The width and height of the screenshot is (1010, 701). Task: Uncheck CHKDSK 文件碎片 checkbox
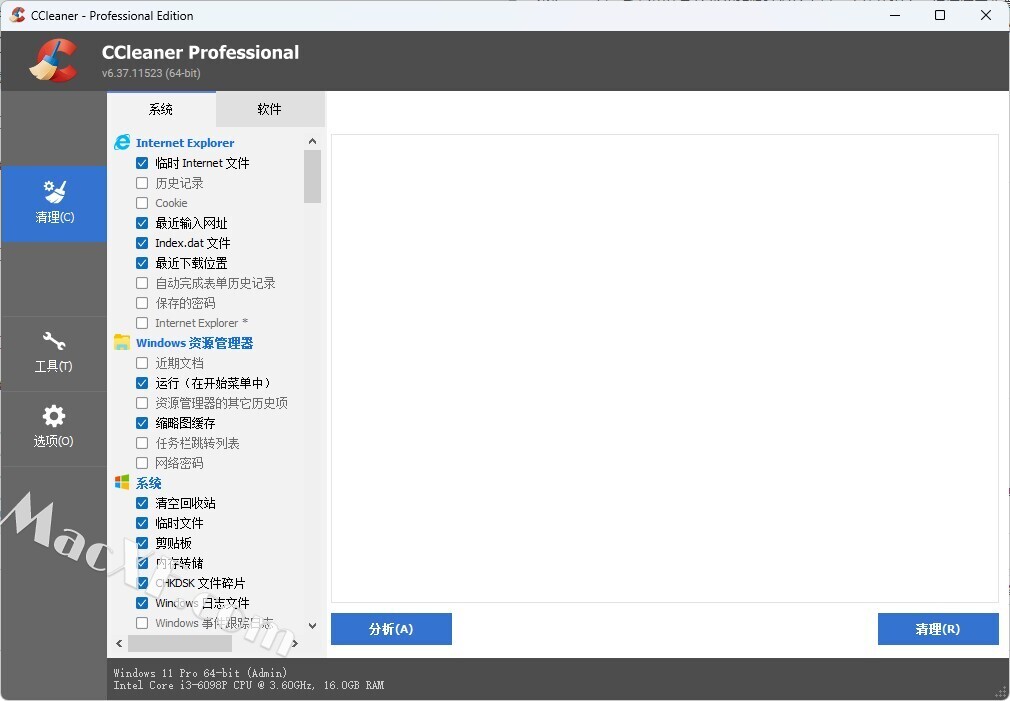point(142,582)
